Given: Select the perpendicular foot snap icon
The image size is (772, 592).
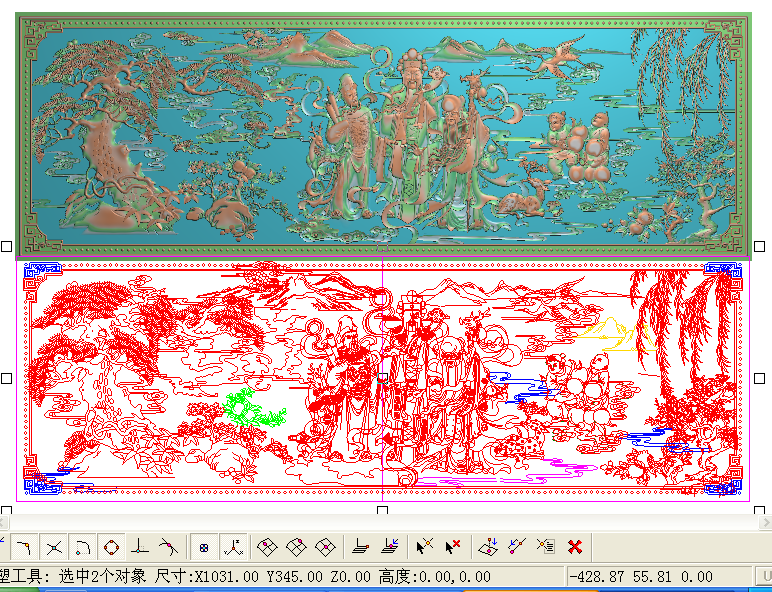Looking at the screenshot, I should tap(140, 547).
